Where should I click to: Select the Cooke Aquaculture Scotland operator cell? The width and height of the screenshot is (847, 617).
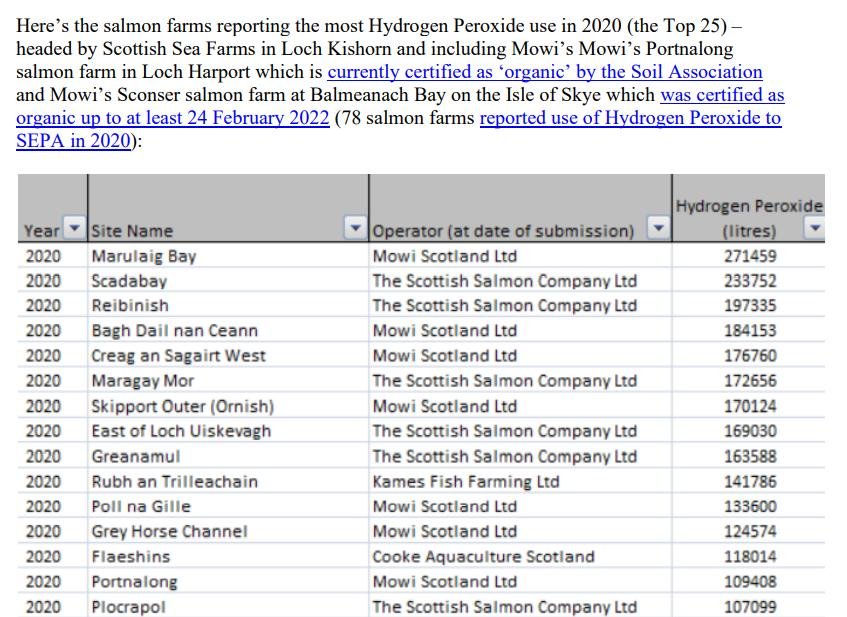483,556
